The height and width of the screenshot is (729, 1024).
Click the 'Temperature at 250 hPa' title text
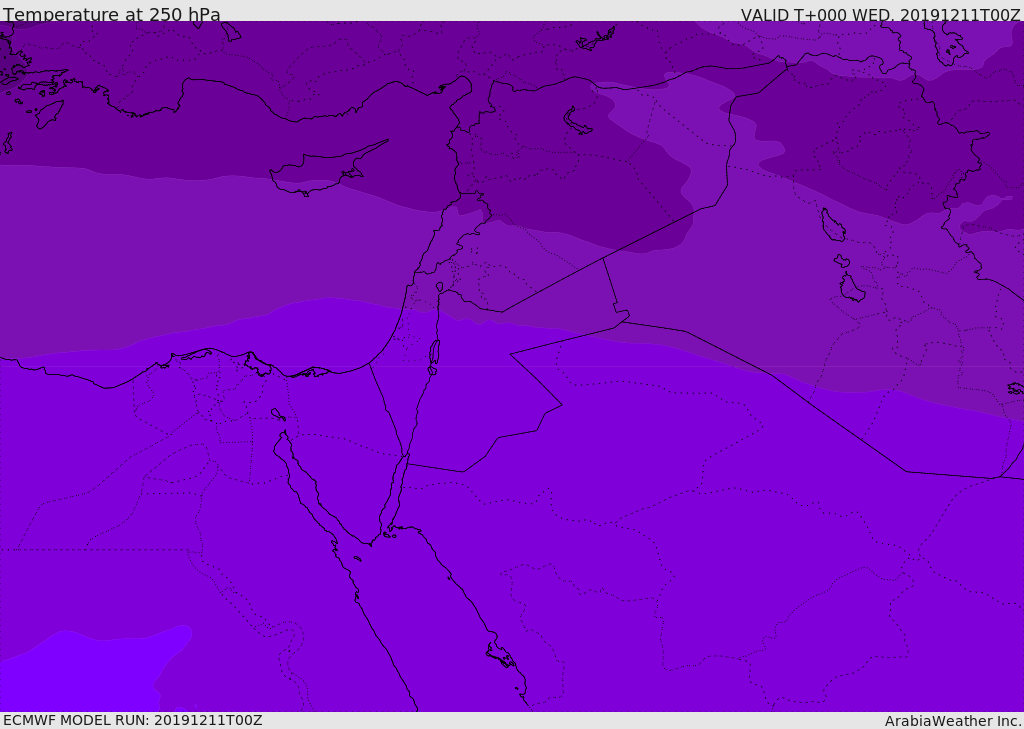(x=112, y=14)
